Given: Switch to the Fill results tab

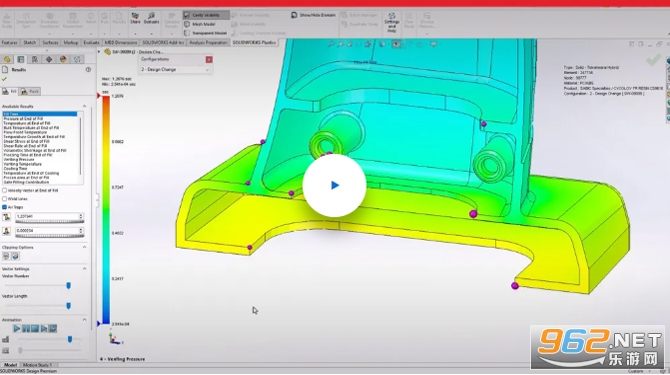Looking at the screenshot, I should [9, 91].
